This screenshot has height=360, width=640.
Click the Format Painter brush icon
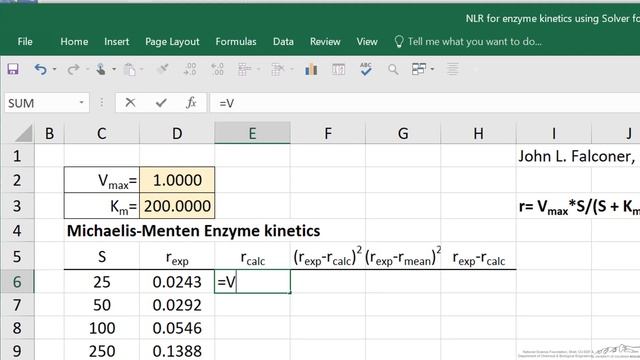[162, 69]
